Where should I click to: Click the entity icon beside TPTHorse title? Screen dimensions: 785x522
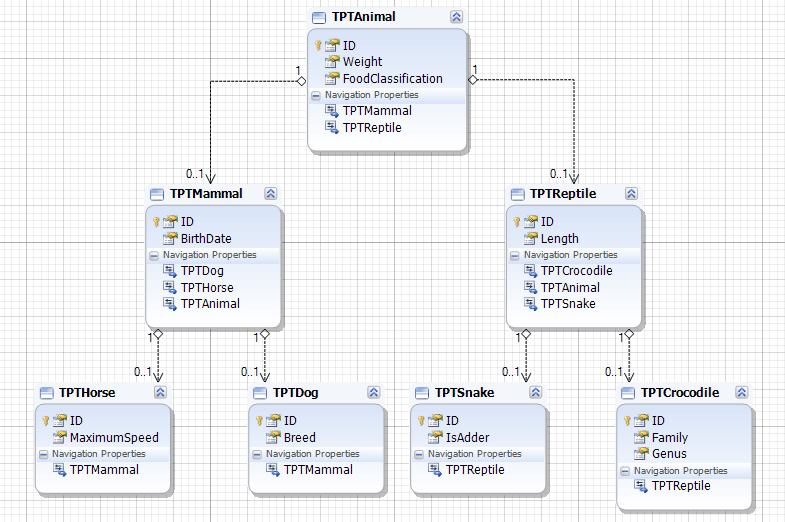coord(47,393)
